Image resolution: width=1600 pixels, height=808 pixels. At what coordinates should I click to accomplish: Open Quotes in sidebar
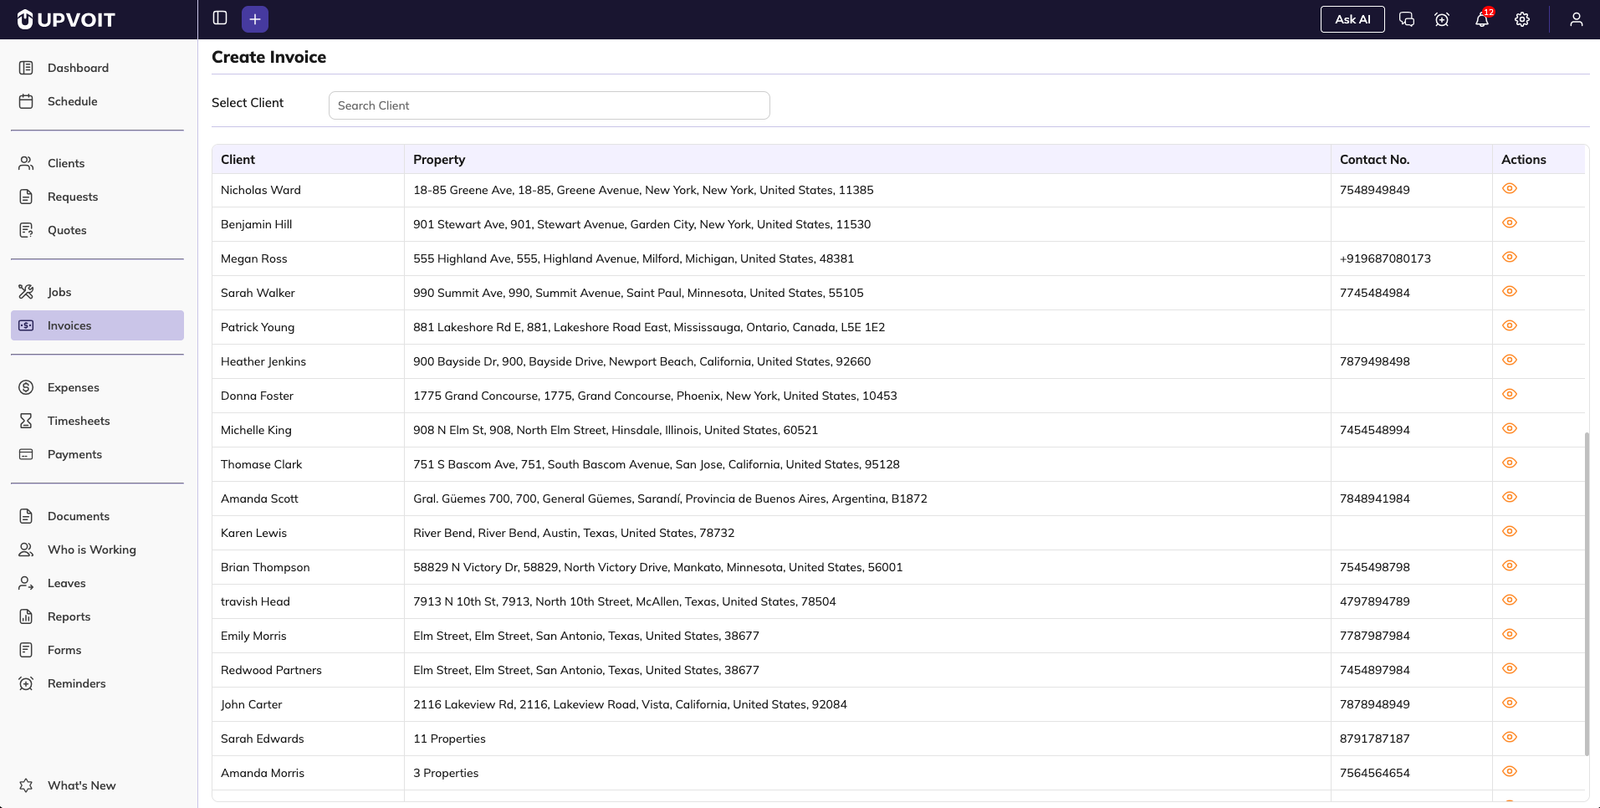click(97, 230)
